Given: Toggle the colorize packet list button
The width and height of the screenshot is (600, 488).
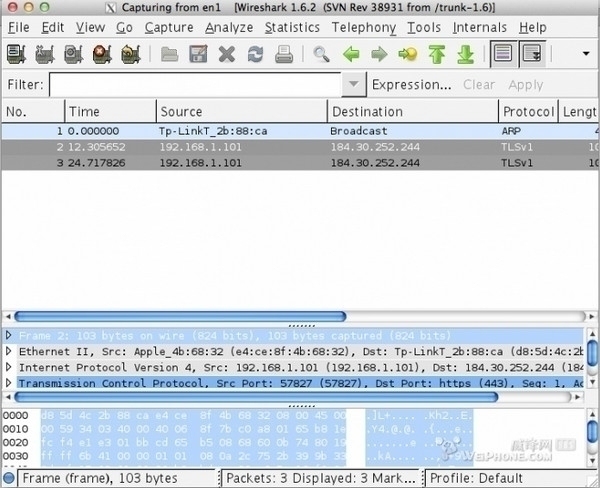Looking at the screenshot, I should (x=504, y=53).
